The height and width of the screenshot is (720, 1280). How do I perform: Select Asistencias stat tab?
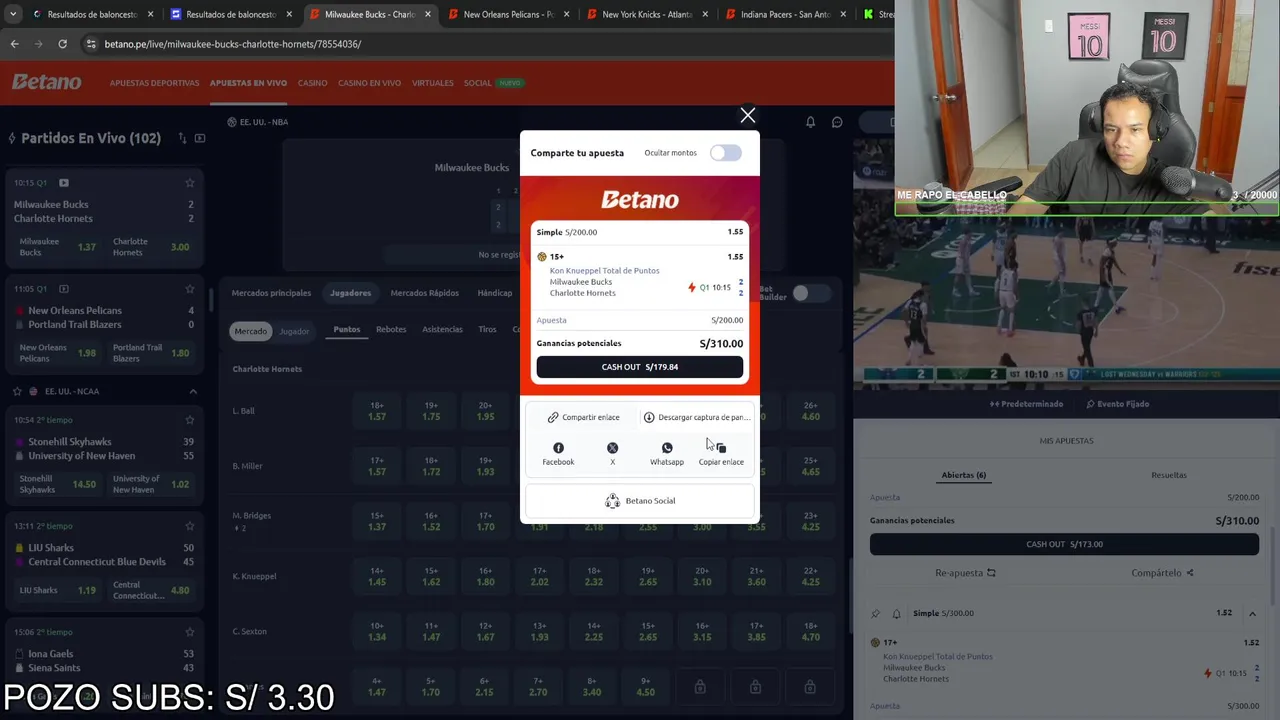tap(442, 329)
